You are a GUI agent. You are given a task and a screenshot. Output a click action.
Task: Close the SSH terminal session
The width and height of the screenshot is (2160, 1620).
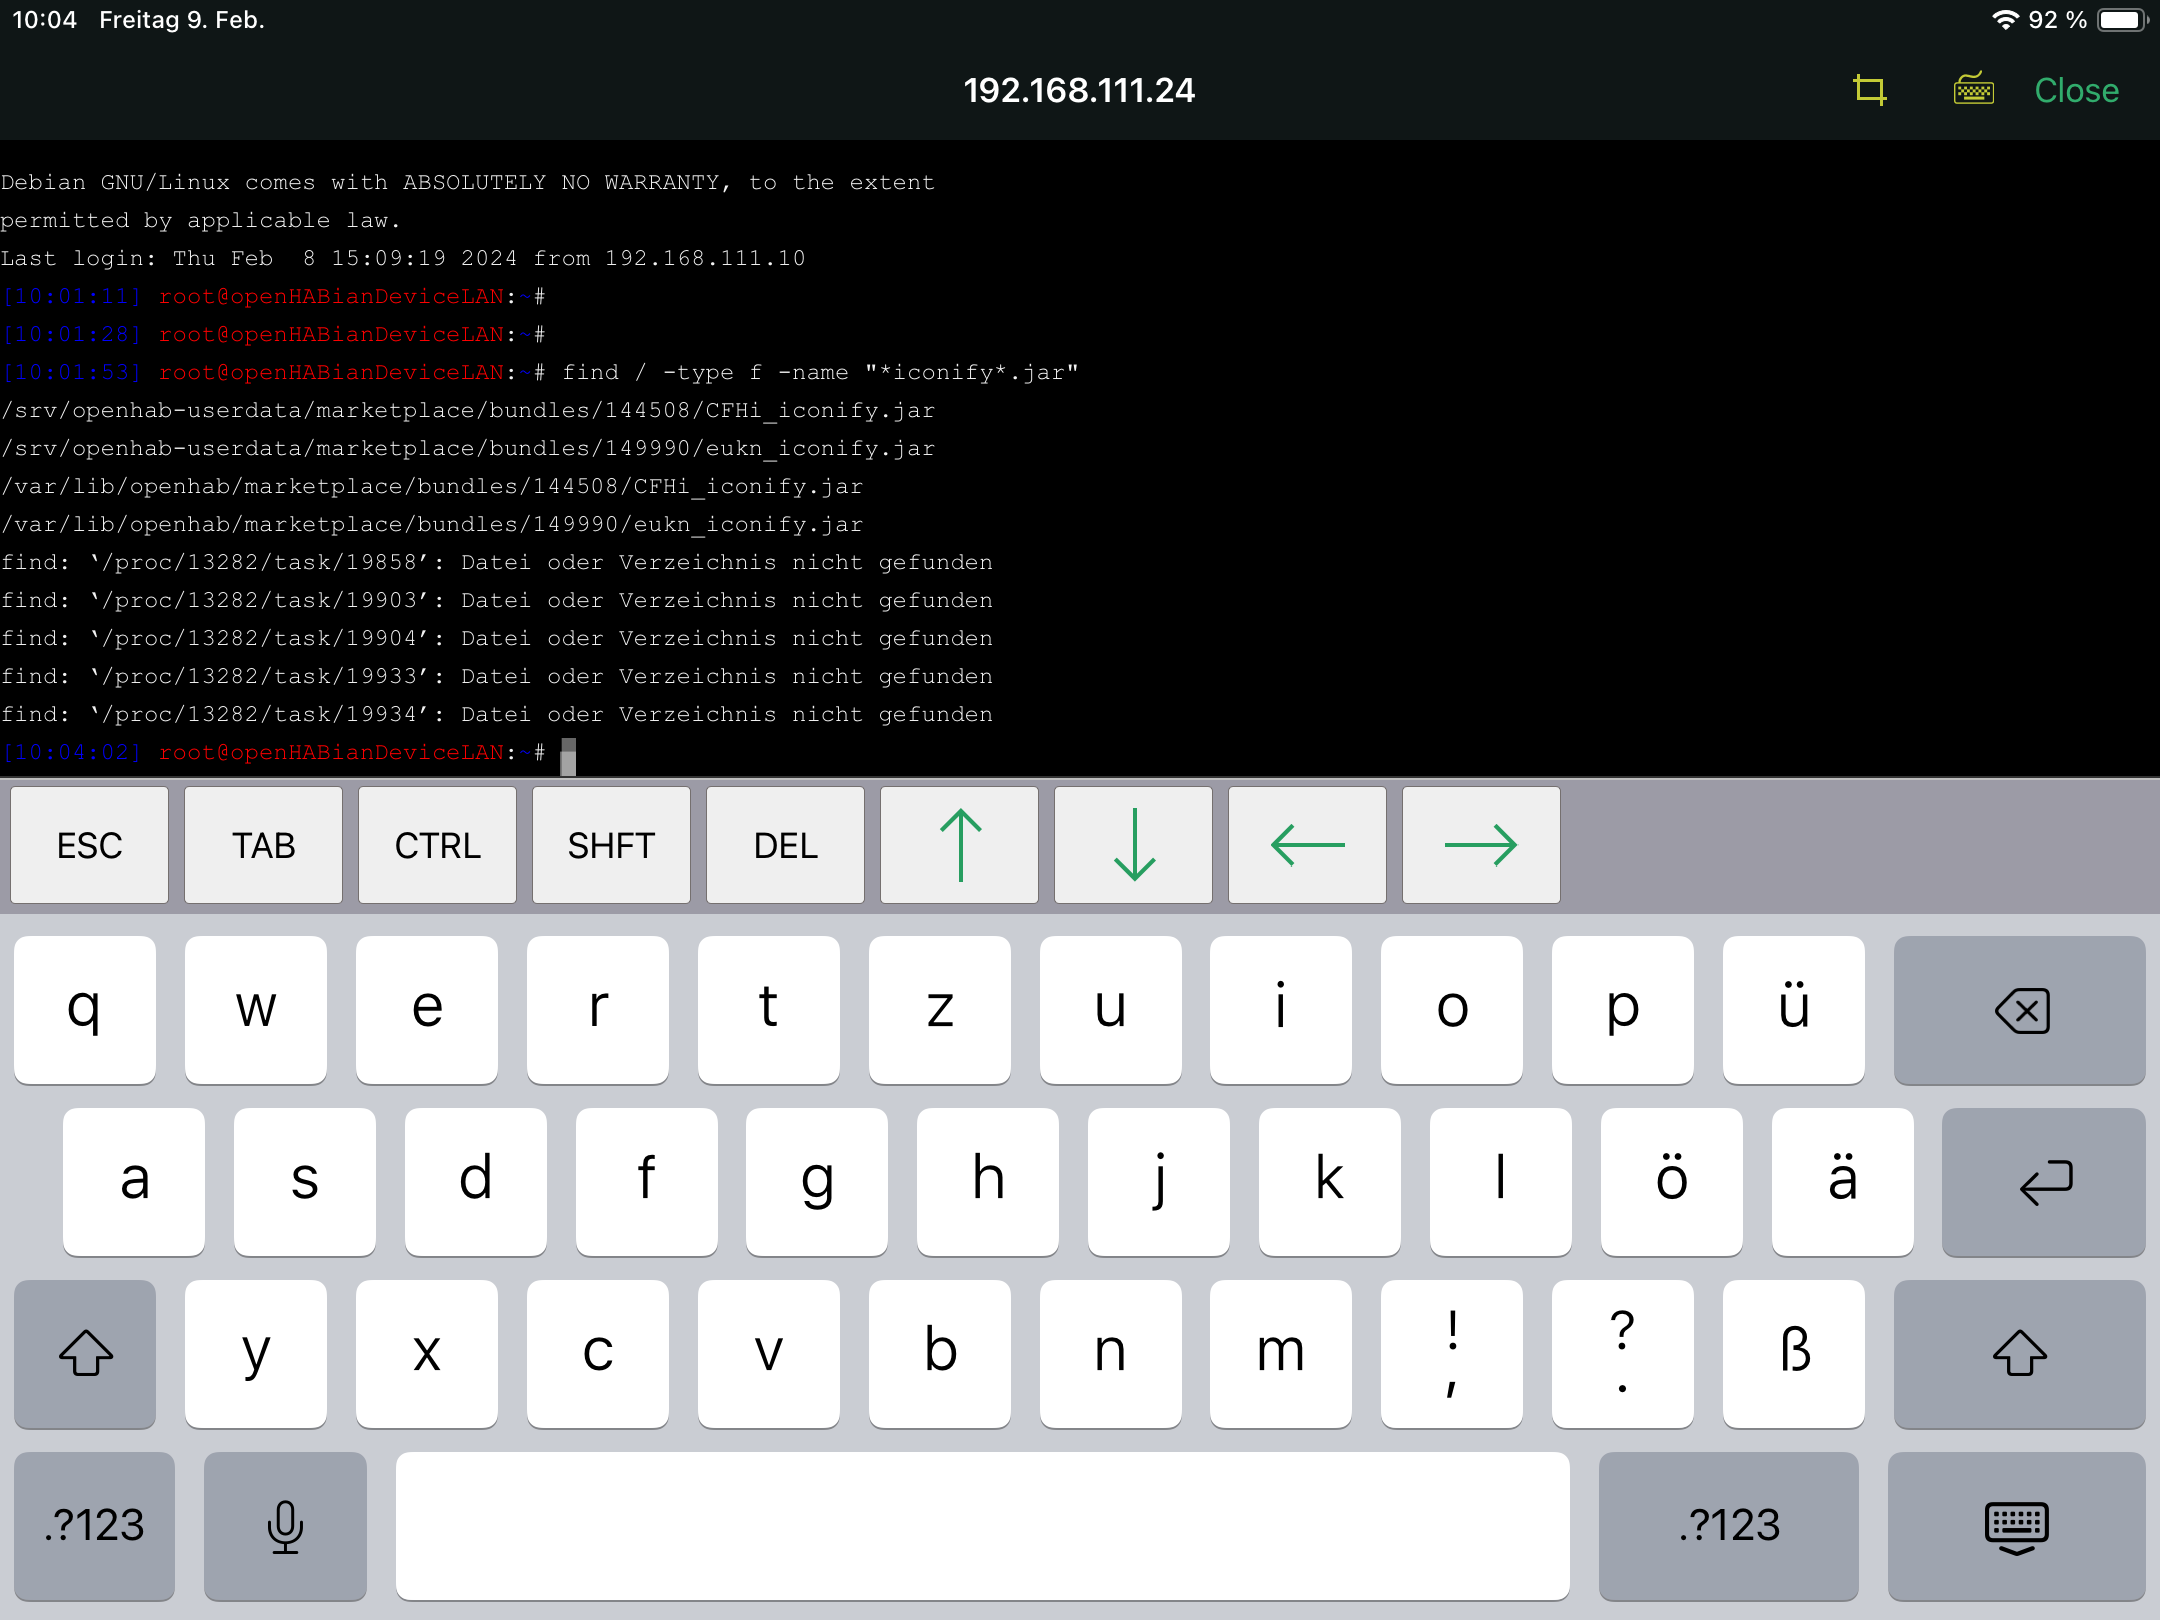pyautogui.click(x=2076, y=90)
